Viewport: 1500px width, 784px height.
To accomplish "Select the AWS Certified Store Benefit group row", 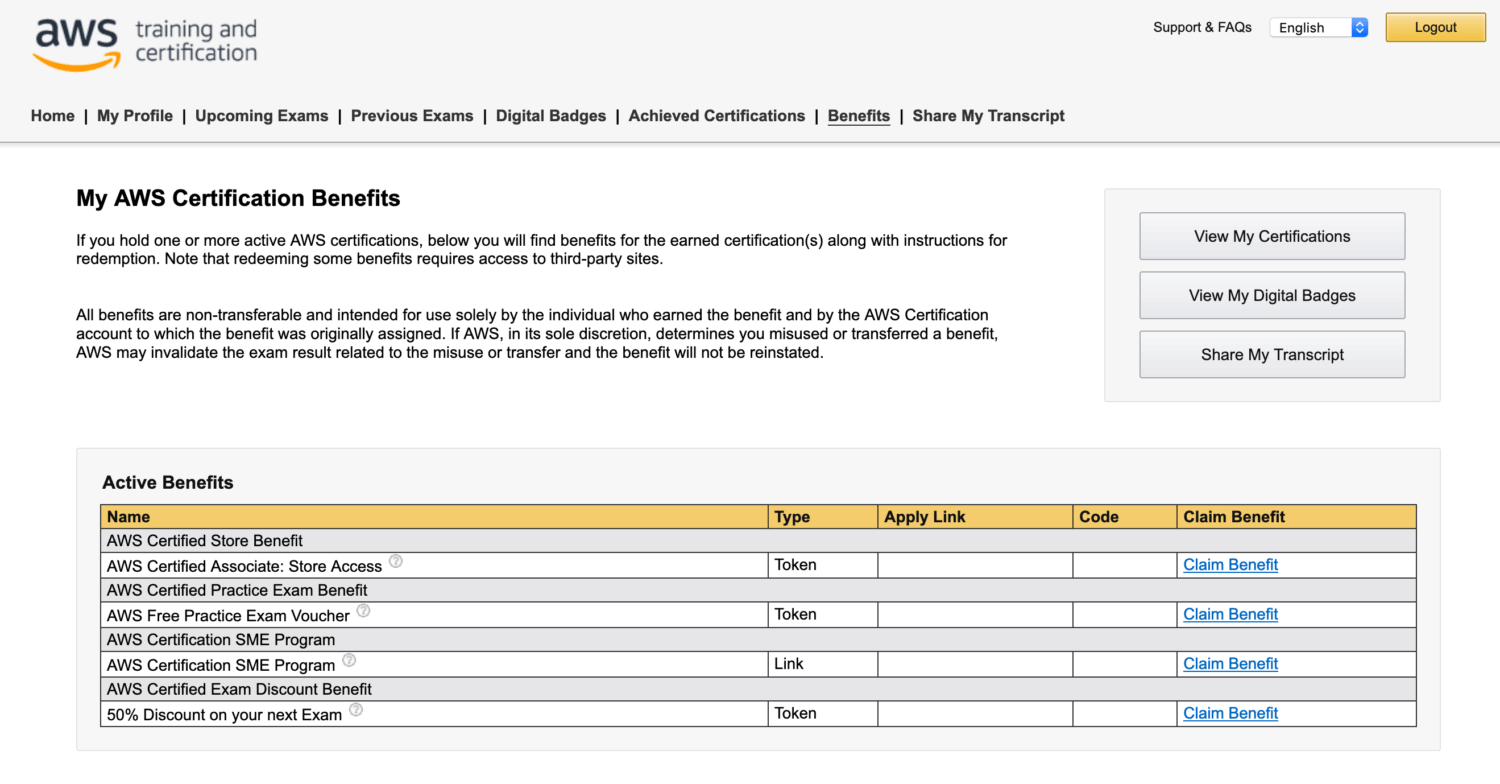I will pyautogui.click(x=759, y=541).
